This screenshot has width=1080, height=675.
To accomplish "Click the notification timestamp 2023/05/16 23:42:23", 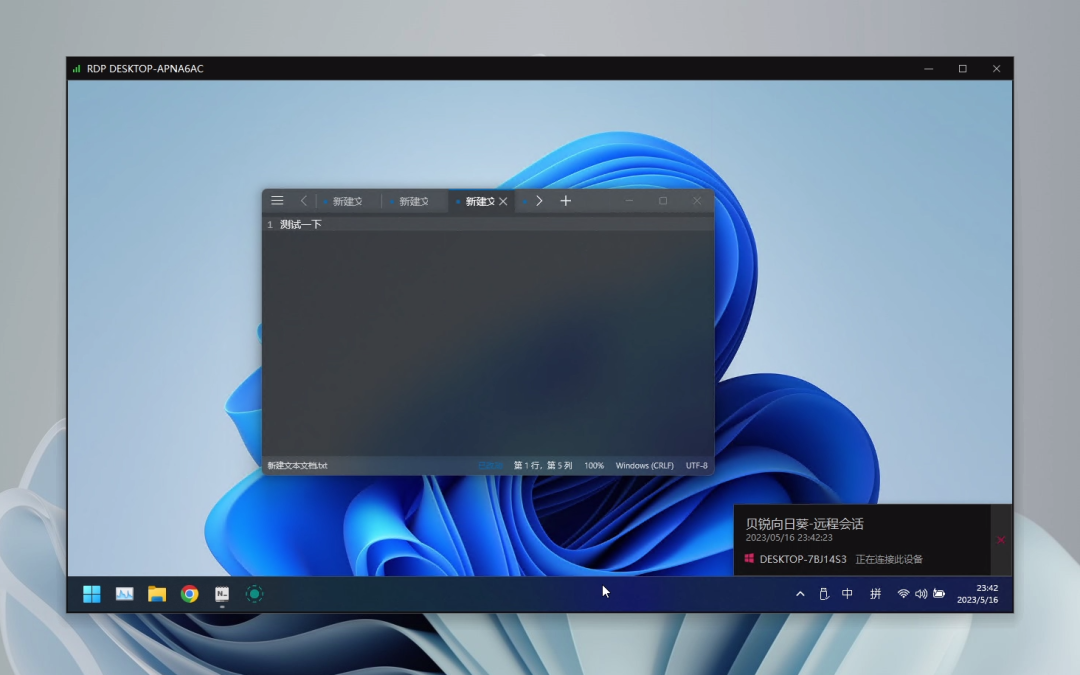I will [789, 537].
